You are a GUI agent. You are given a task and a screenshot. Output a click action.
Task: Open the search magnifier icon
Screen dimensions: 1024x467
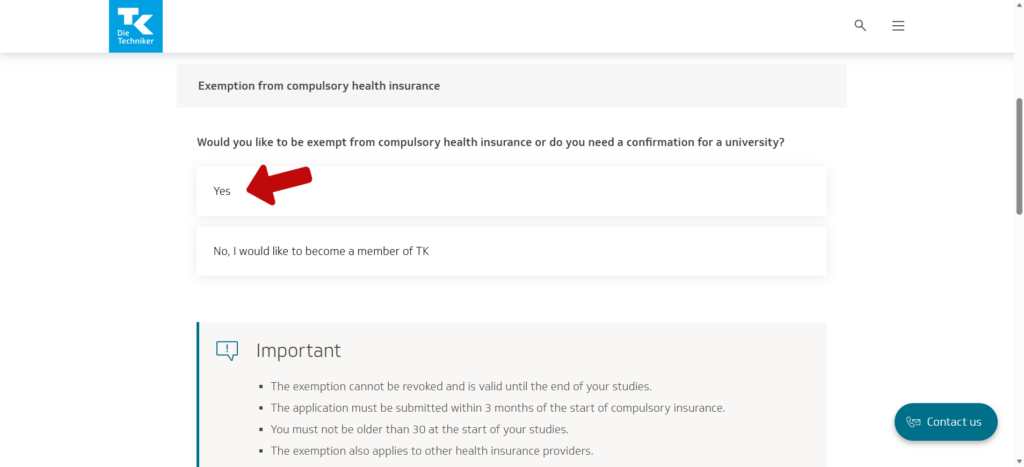(x=860, y=26)
